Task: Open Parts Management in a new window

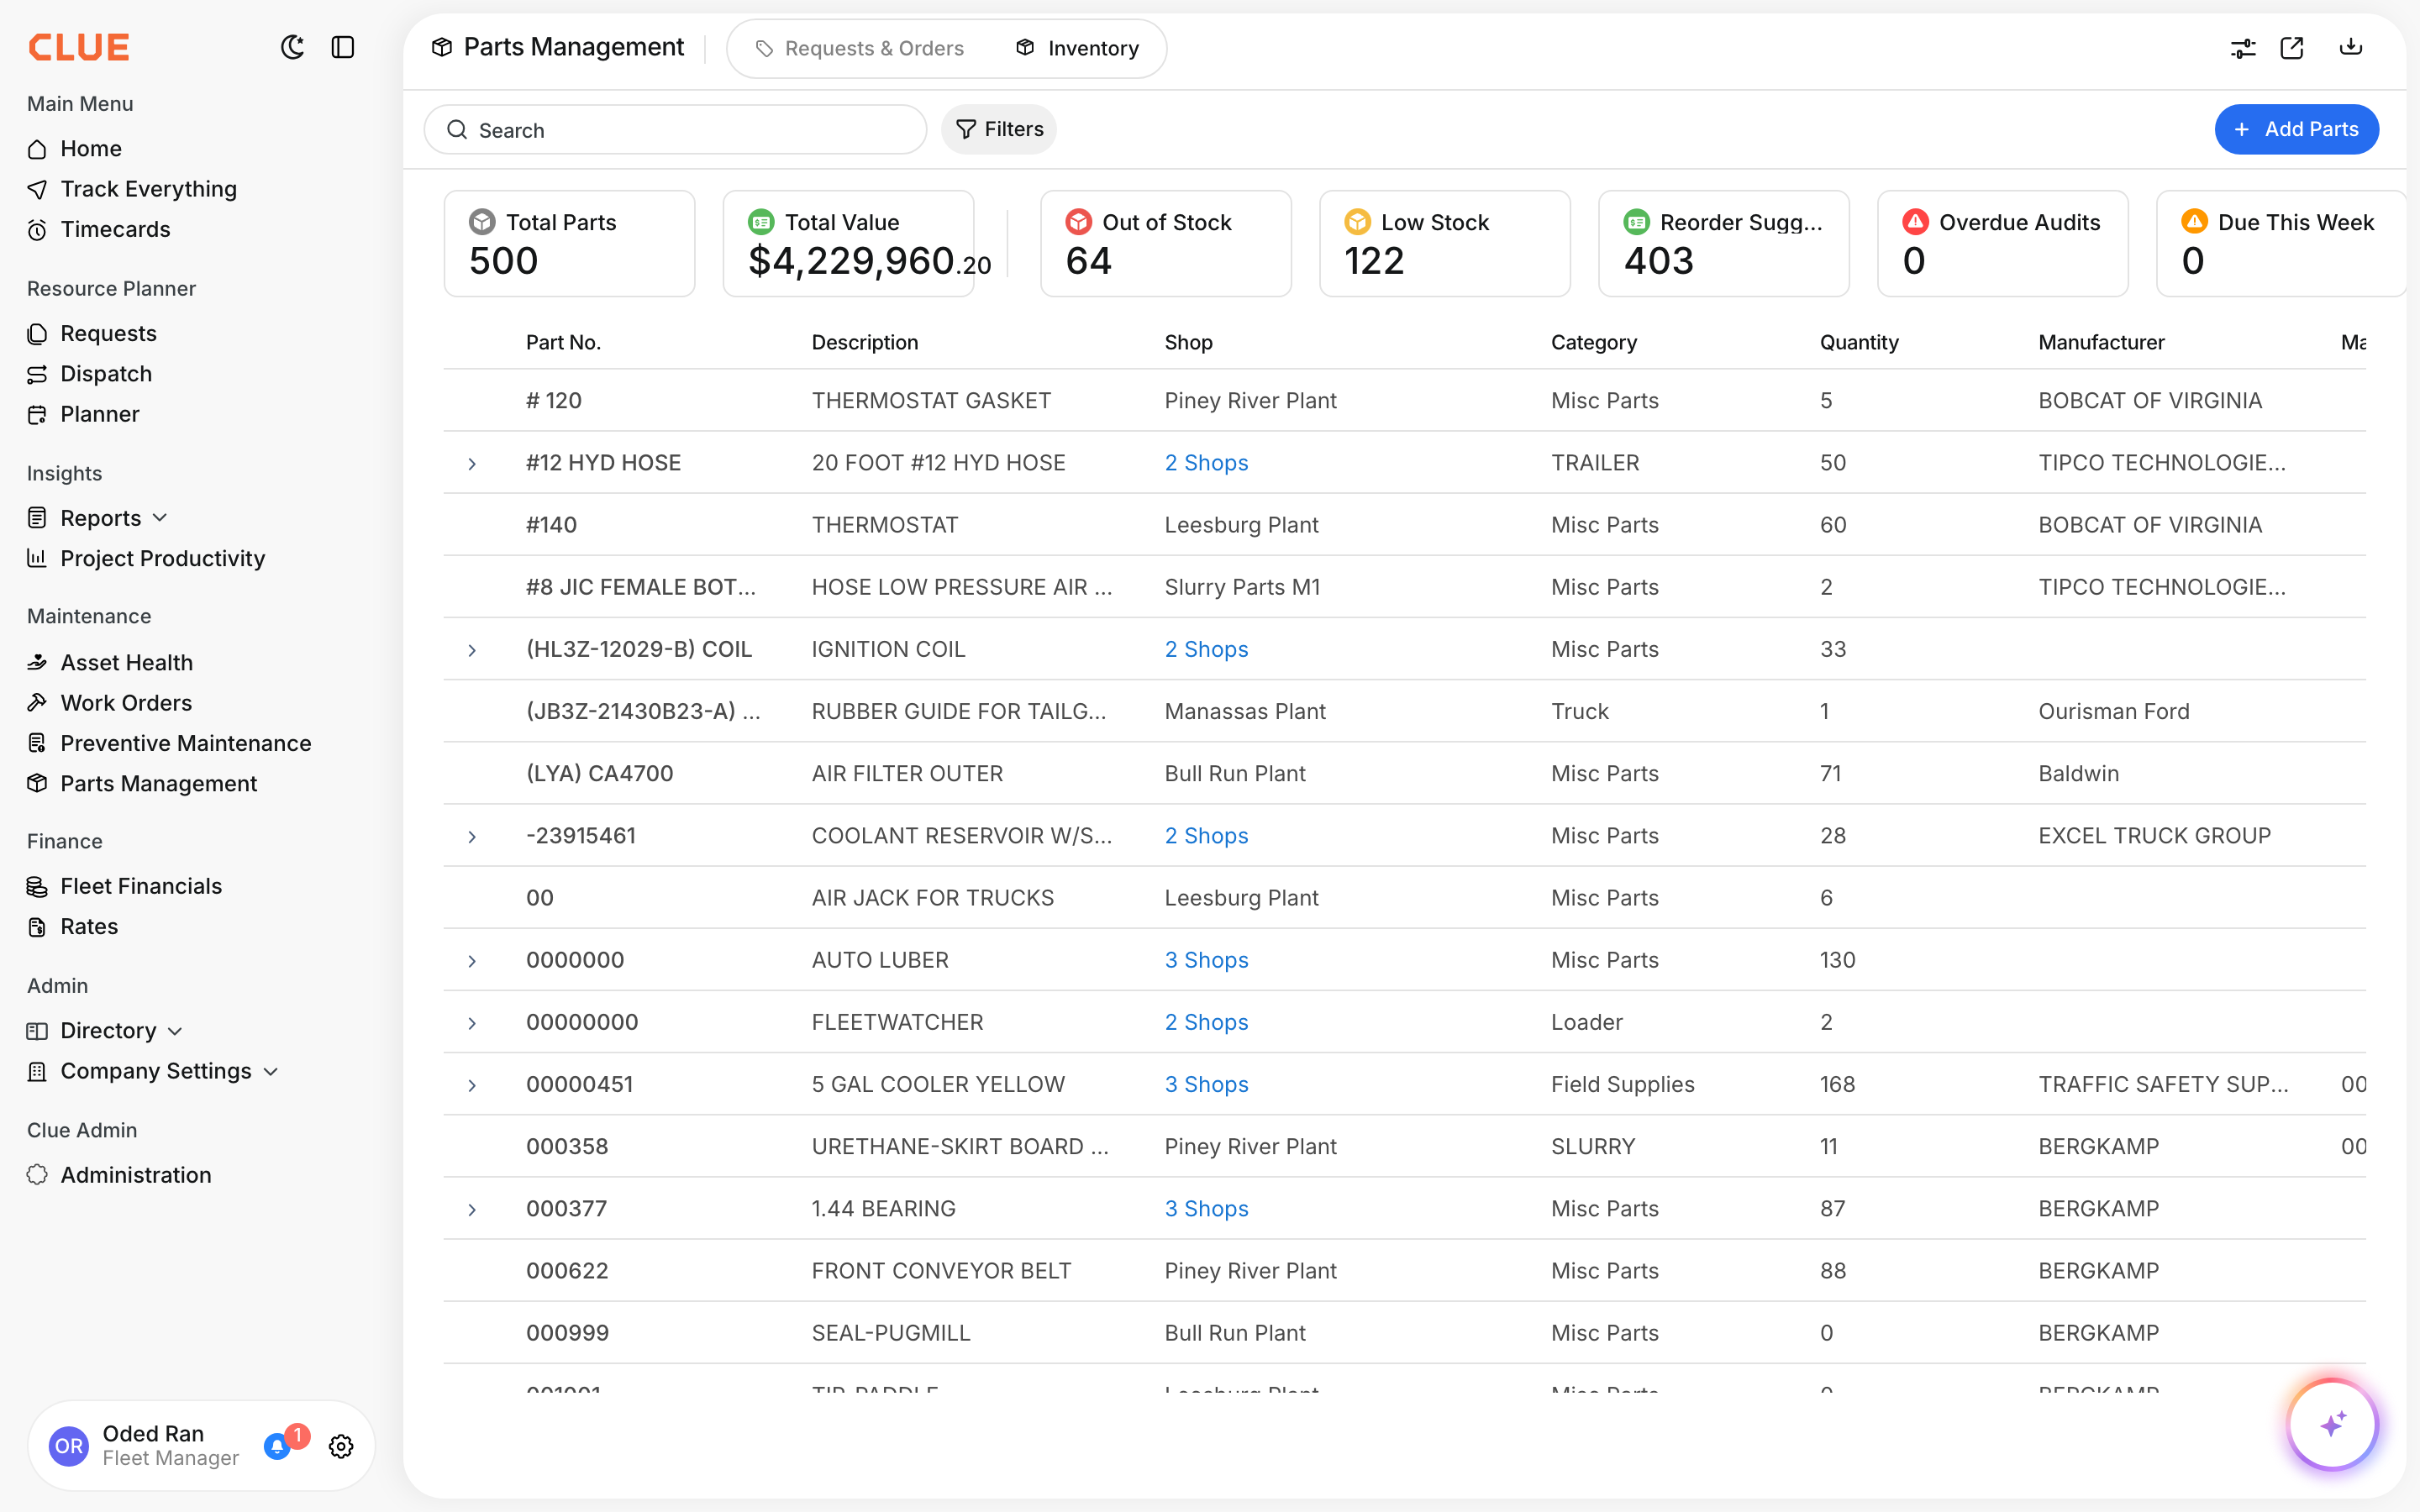Action: coord(2292,47)
